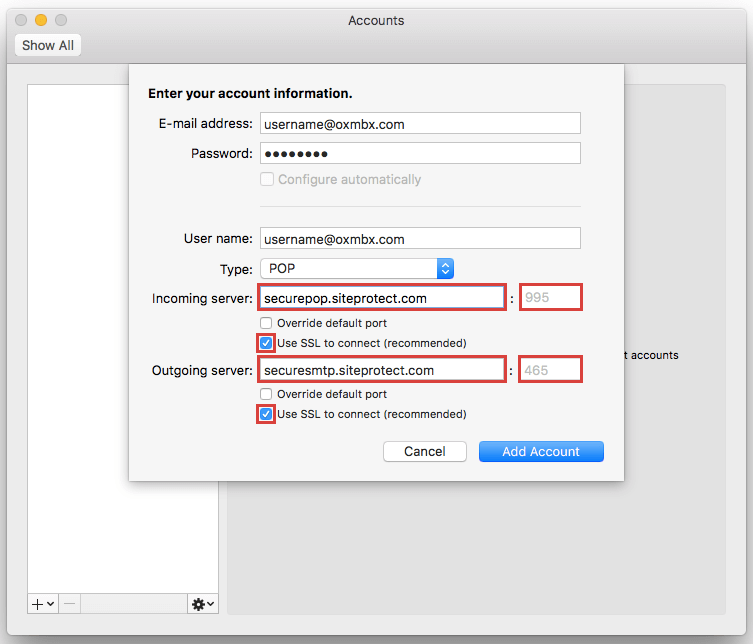Viewport: 753px width, 644px height.
Task: Focus the Password field
Action: coord(420,154)
